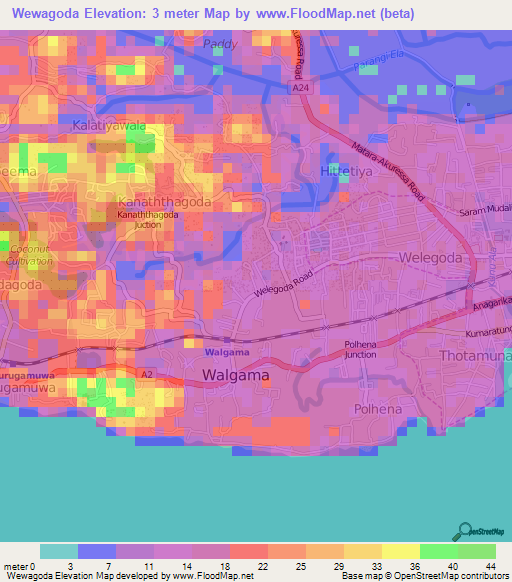Screen dimensions: 512x582
Task: Click the large Kanaththagoda label
Action: click(164, 202)
